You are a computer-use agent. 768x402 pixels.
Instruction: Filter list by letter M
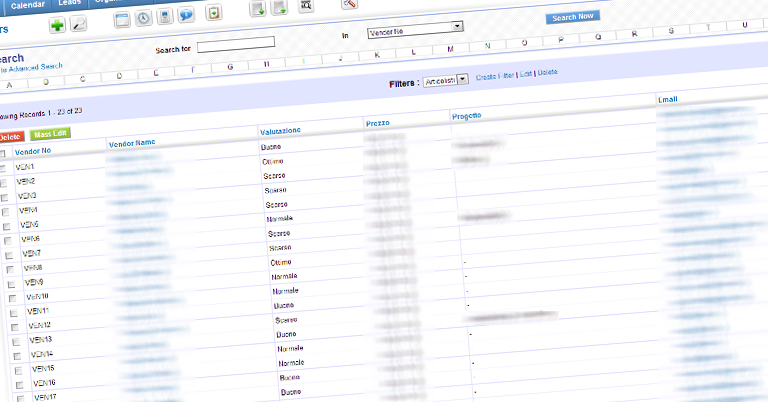click(450, 49)
